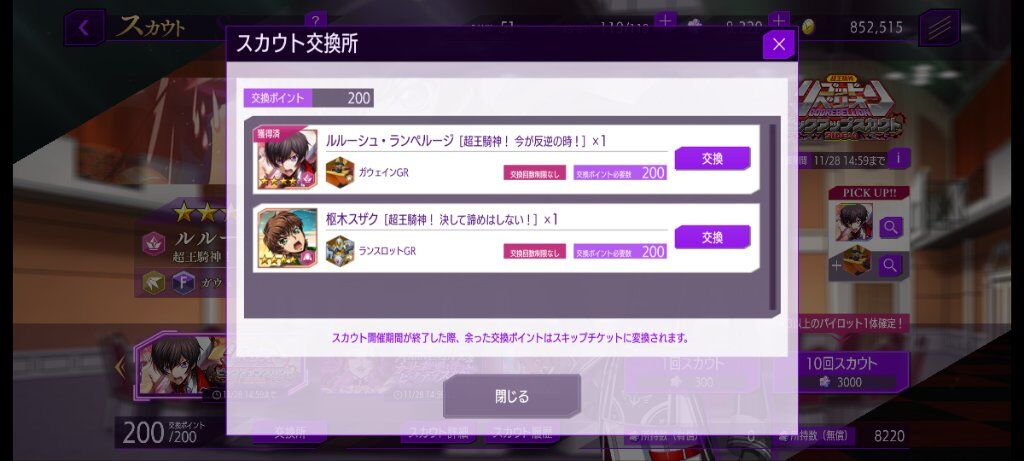
Task: Open ルルーシュ pilot portrait thumbnail
Action: tap(287, 159)
